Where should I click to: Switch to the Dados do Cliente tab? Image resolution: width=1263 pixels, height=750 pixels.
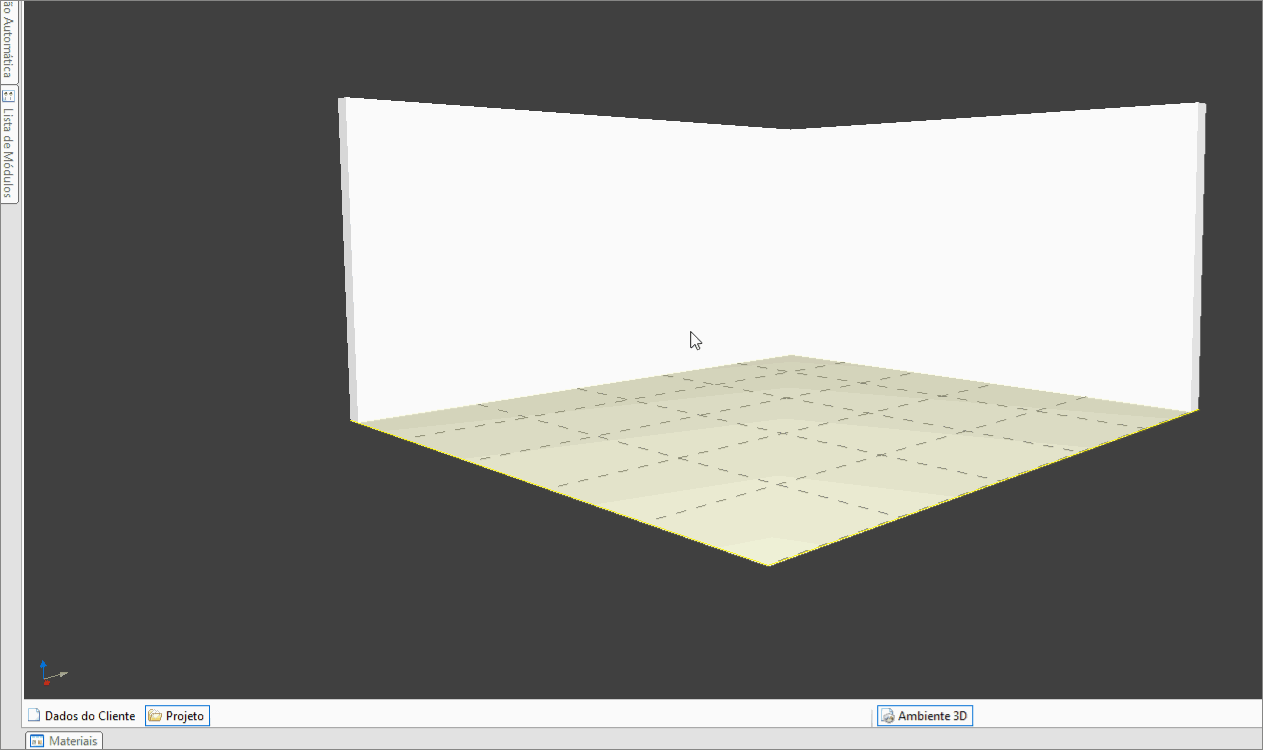point(81,716)
